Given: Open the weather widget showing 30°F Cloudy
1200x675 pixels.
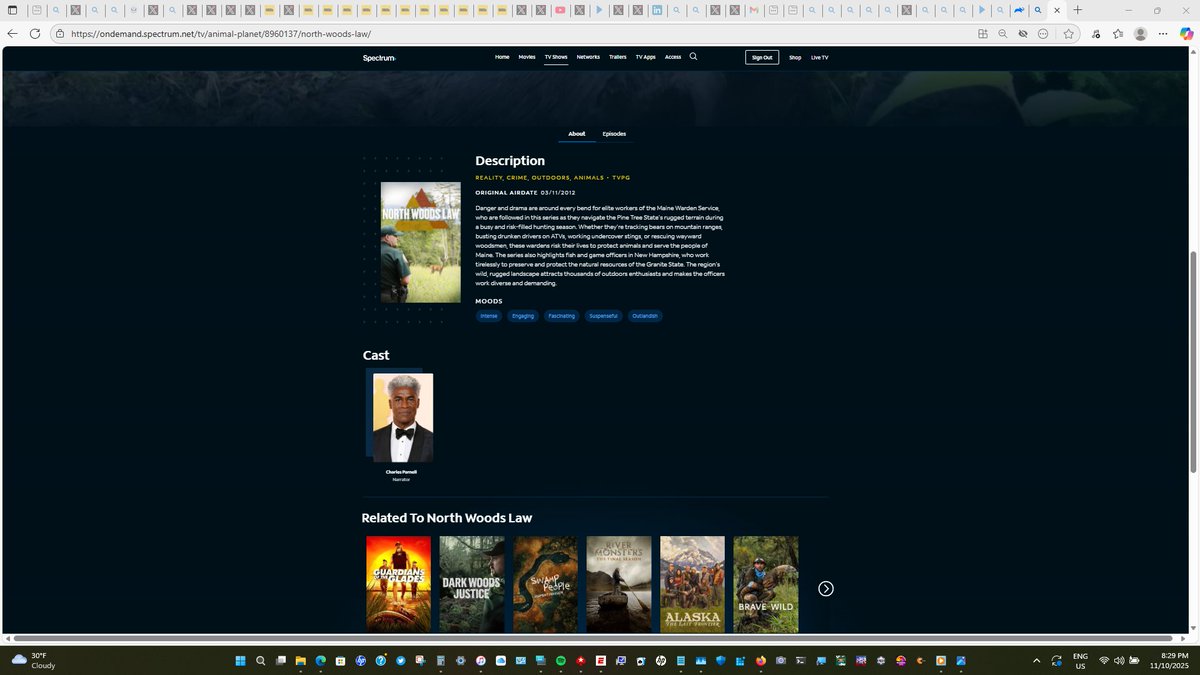Looking at the screenshot, I should (x=33, y=660).
